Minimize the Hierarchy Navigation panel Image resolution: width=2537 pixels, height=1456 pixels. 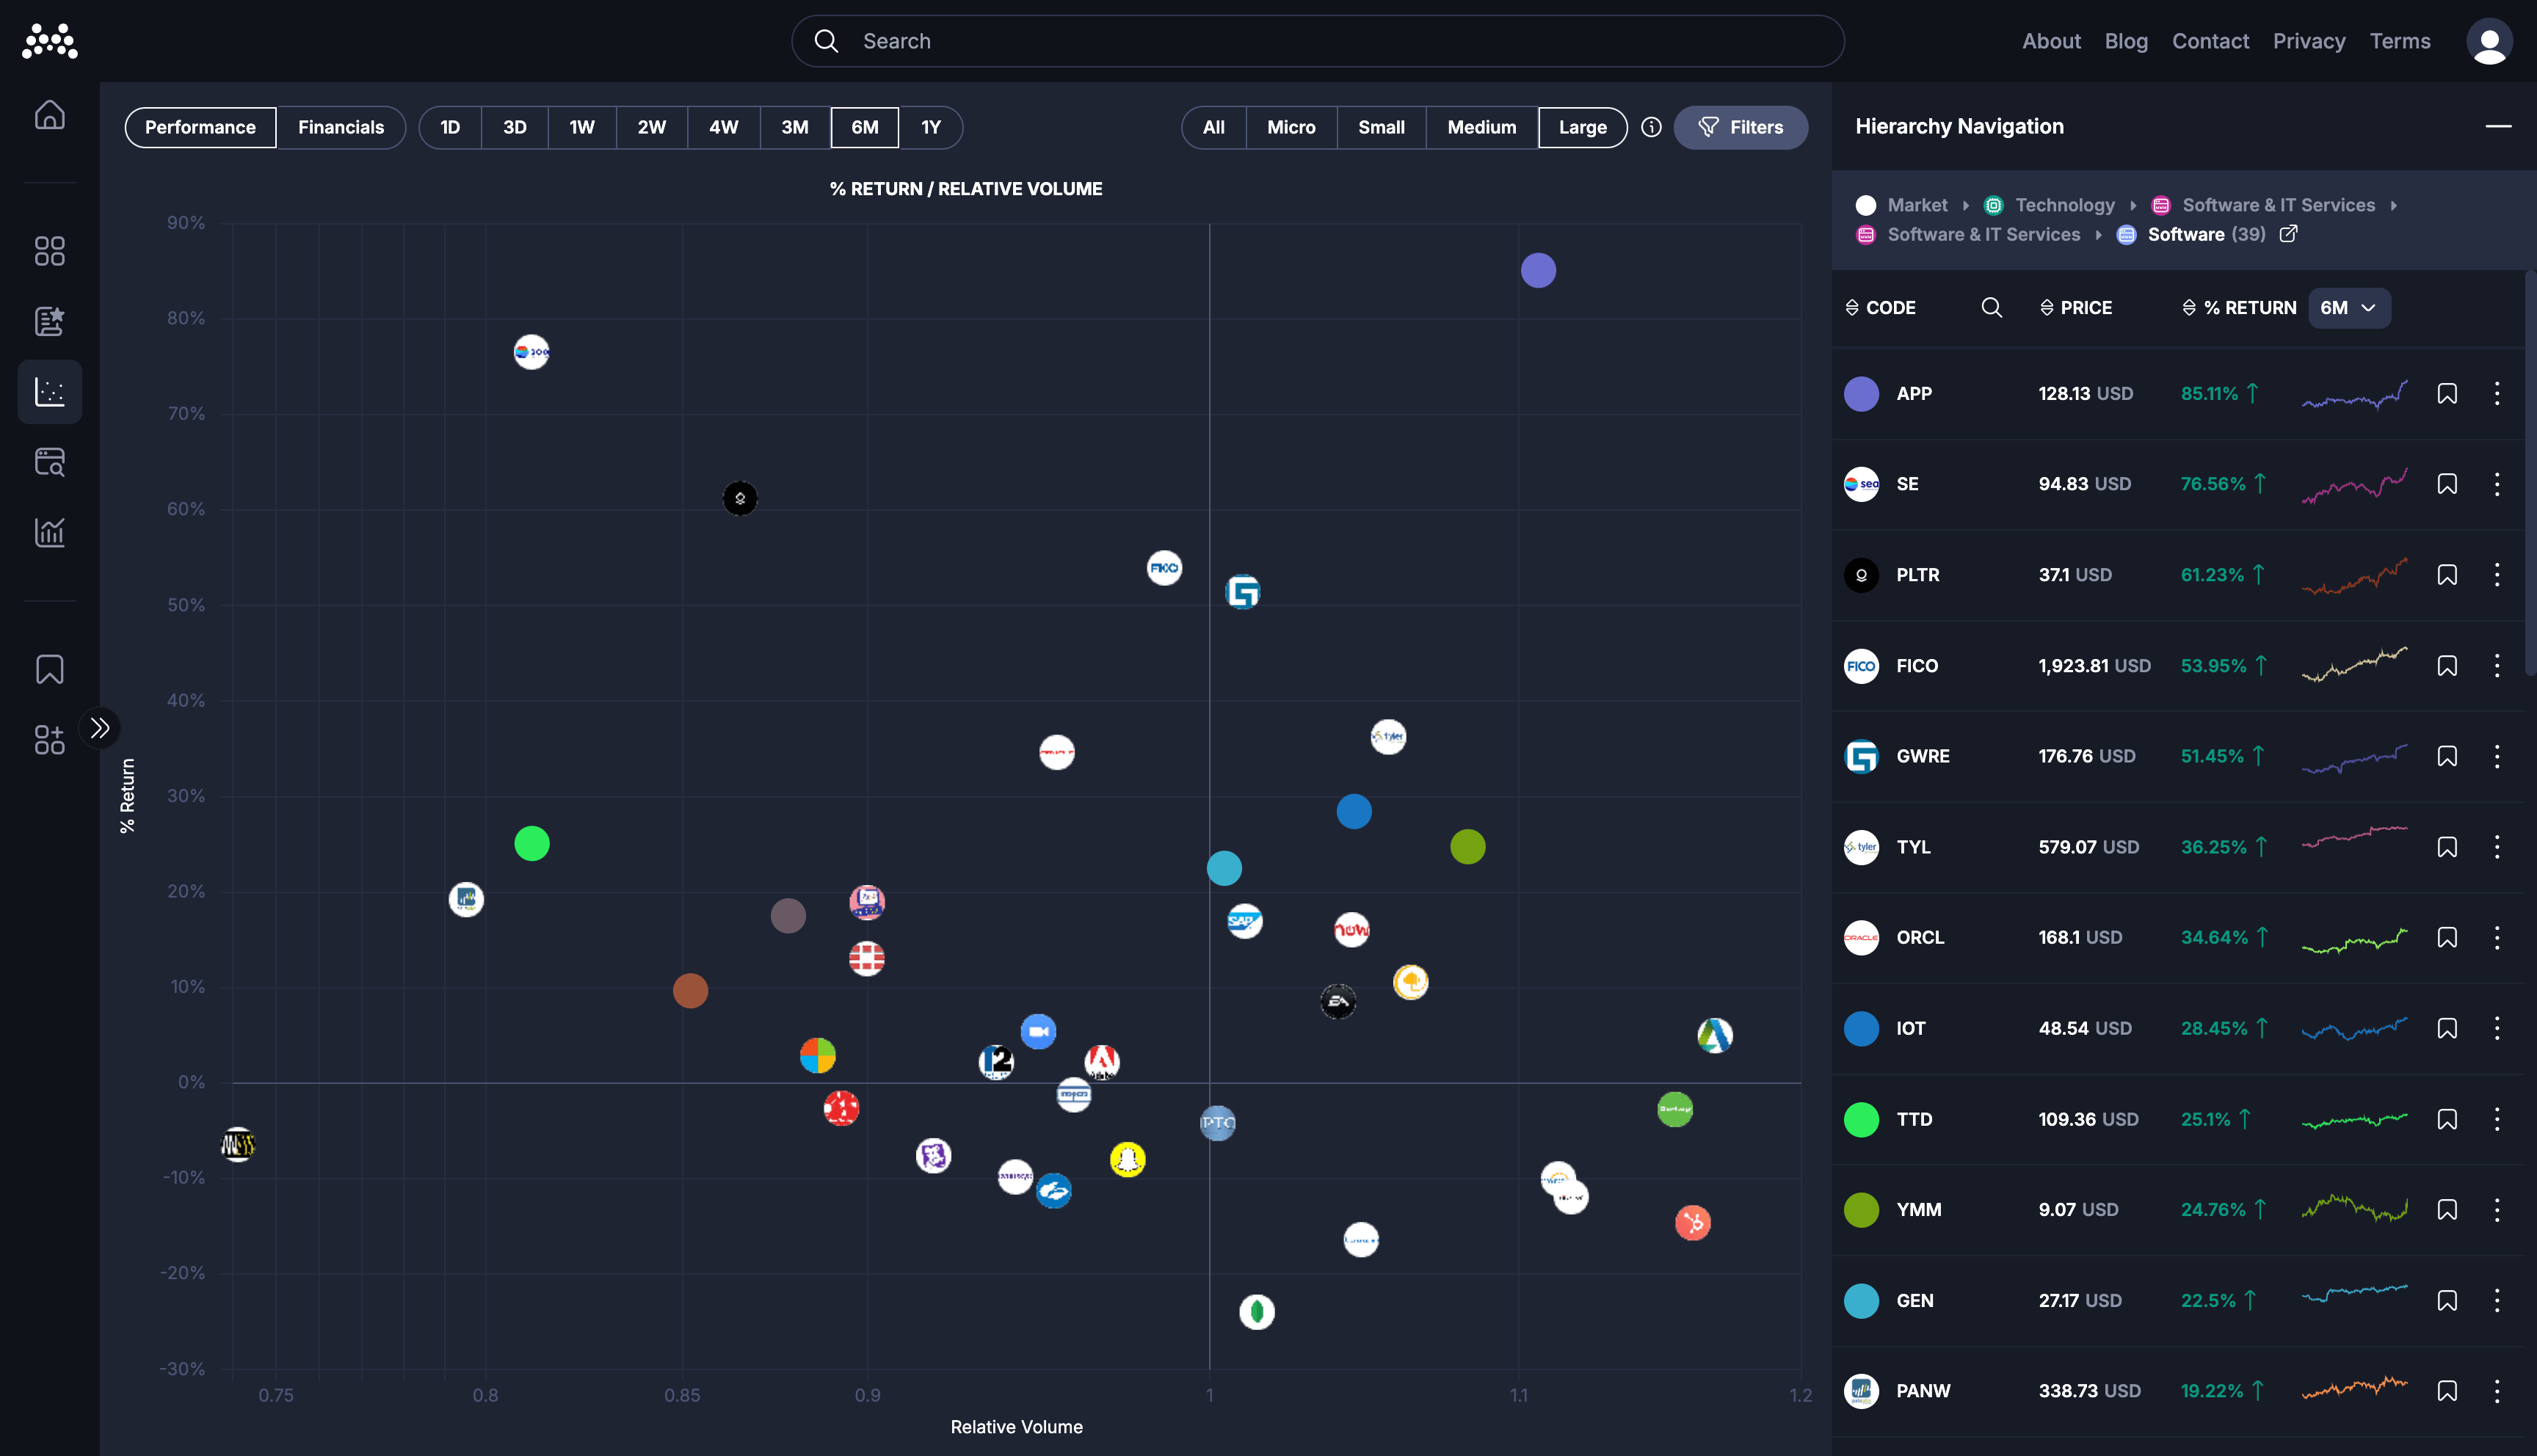point(2498,126)
